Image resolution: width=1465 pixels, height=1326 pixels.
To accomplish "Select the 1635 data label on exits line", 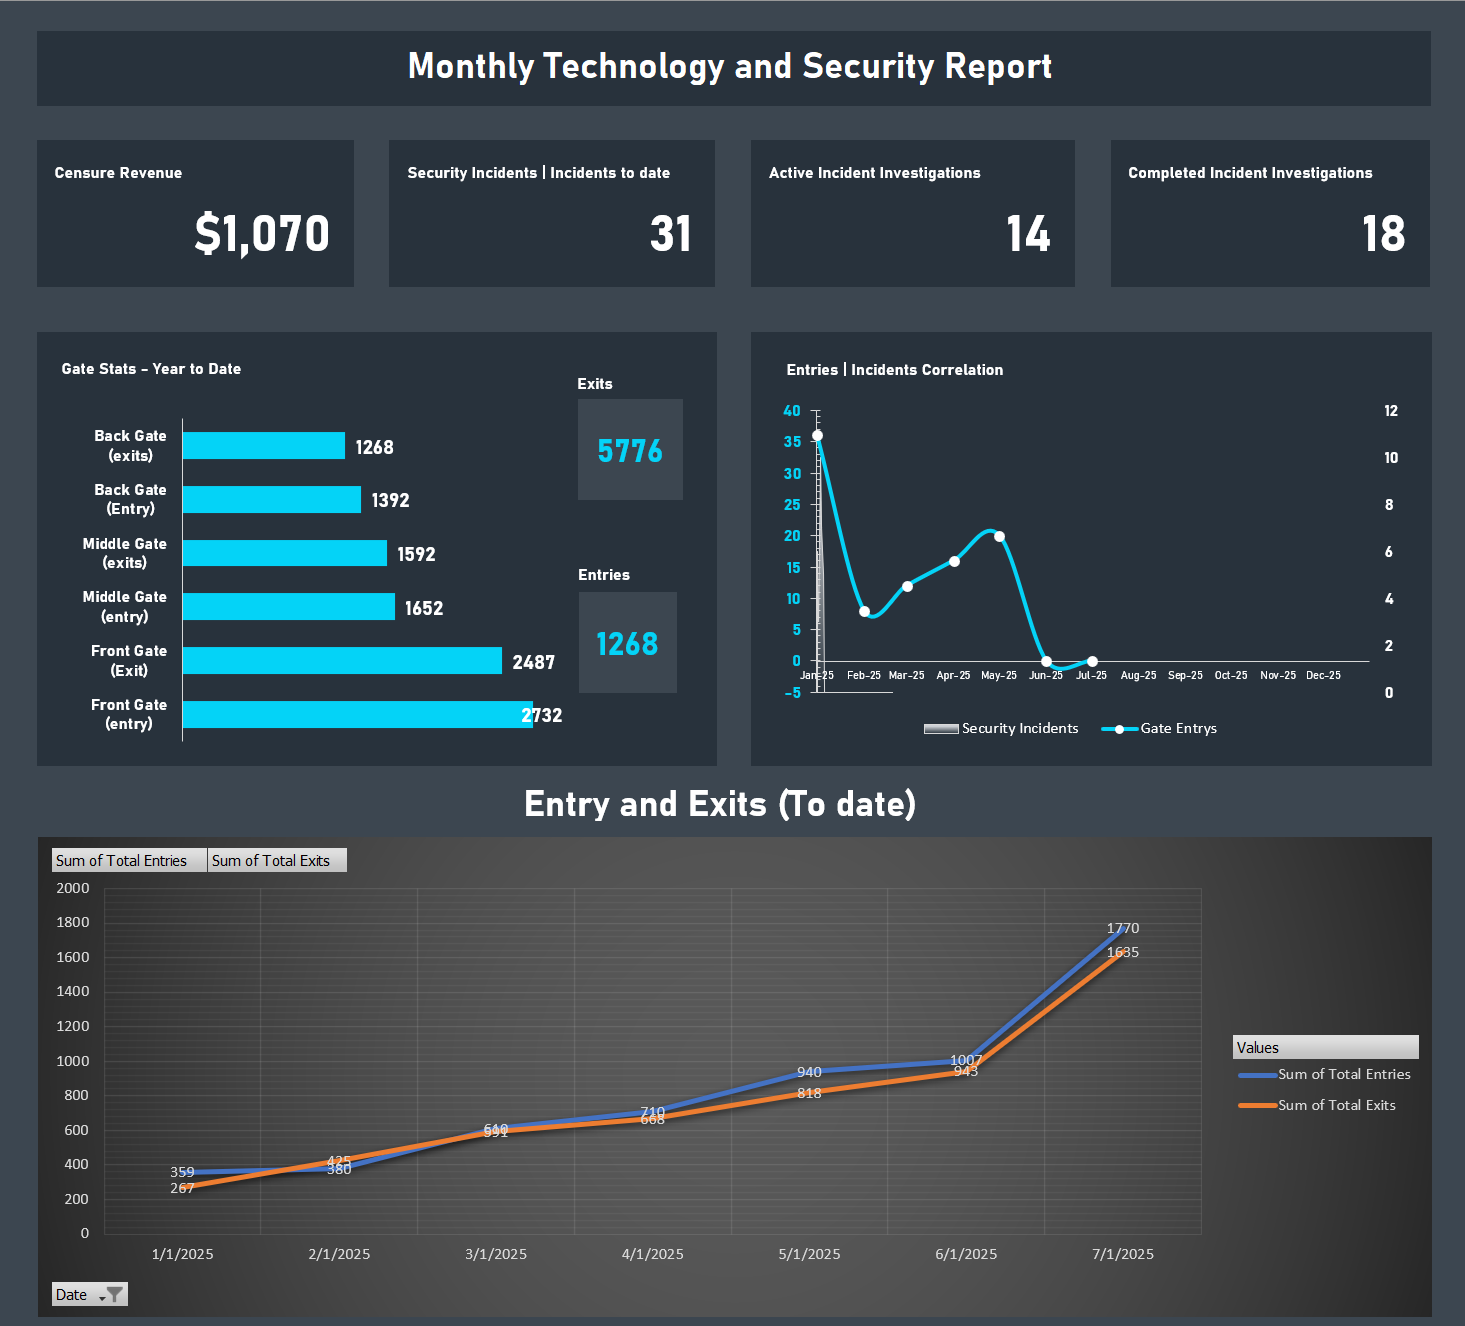I will coord(1123,952).
